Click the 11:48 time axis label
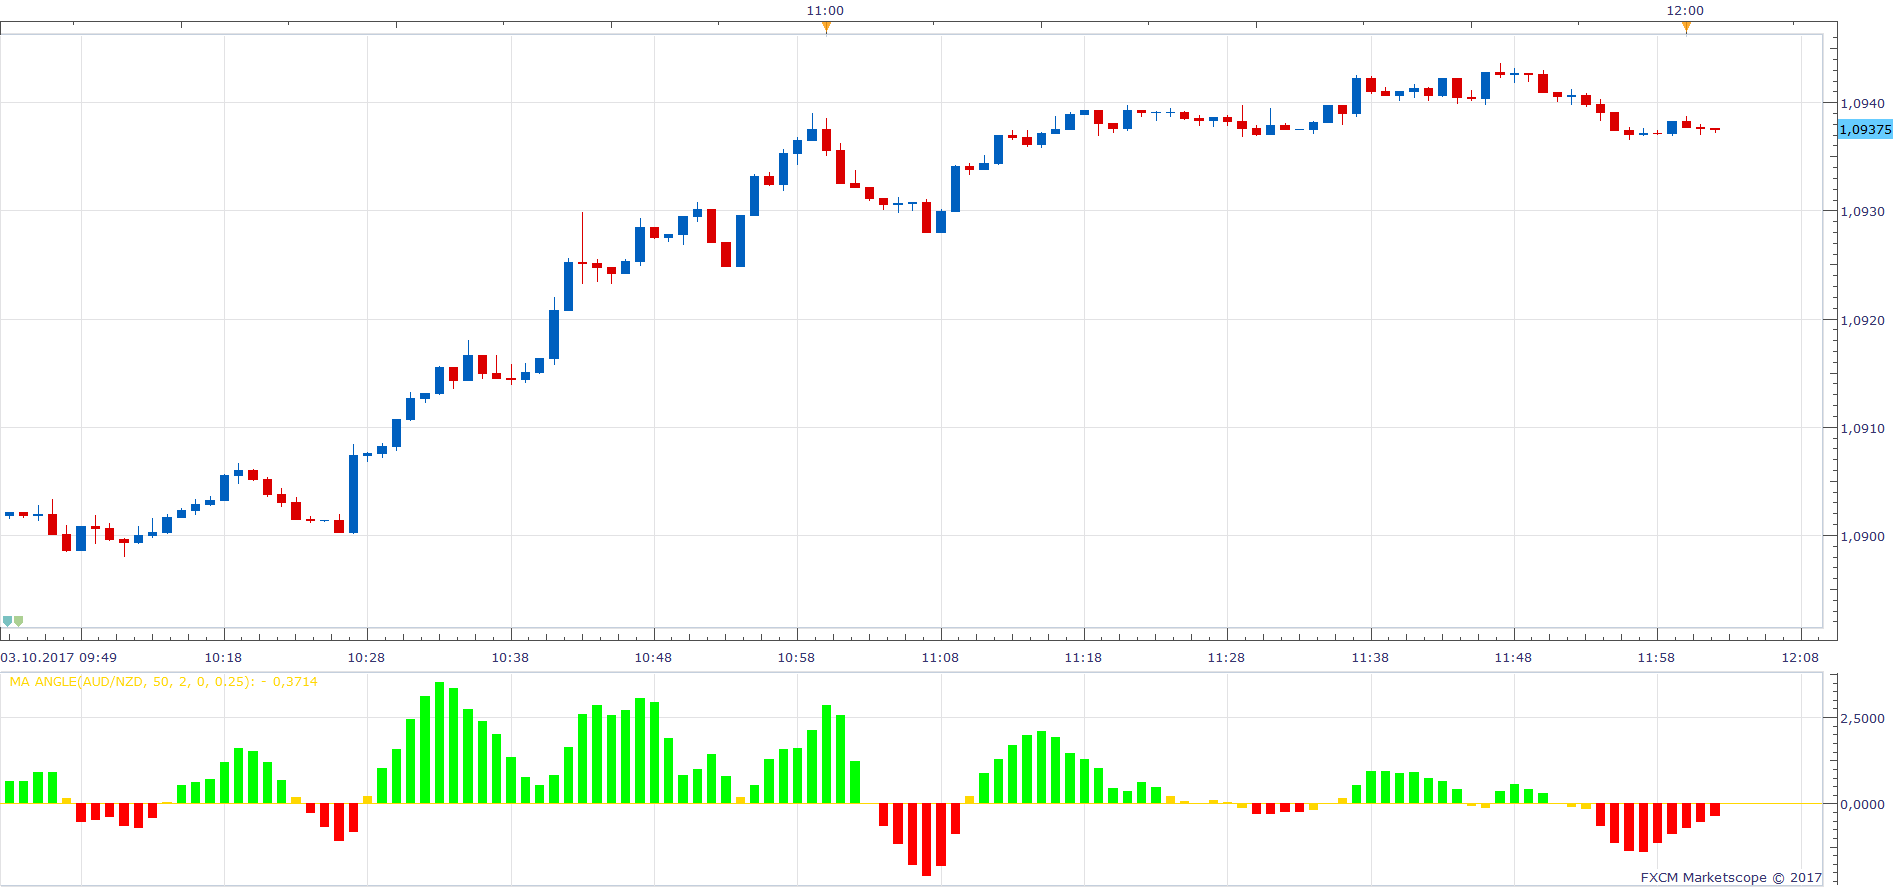The width and height of the screenshot is (1903, 887). pyautogui.click(x=1513, y=657)
